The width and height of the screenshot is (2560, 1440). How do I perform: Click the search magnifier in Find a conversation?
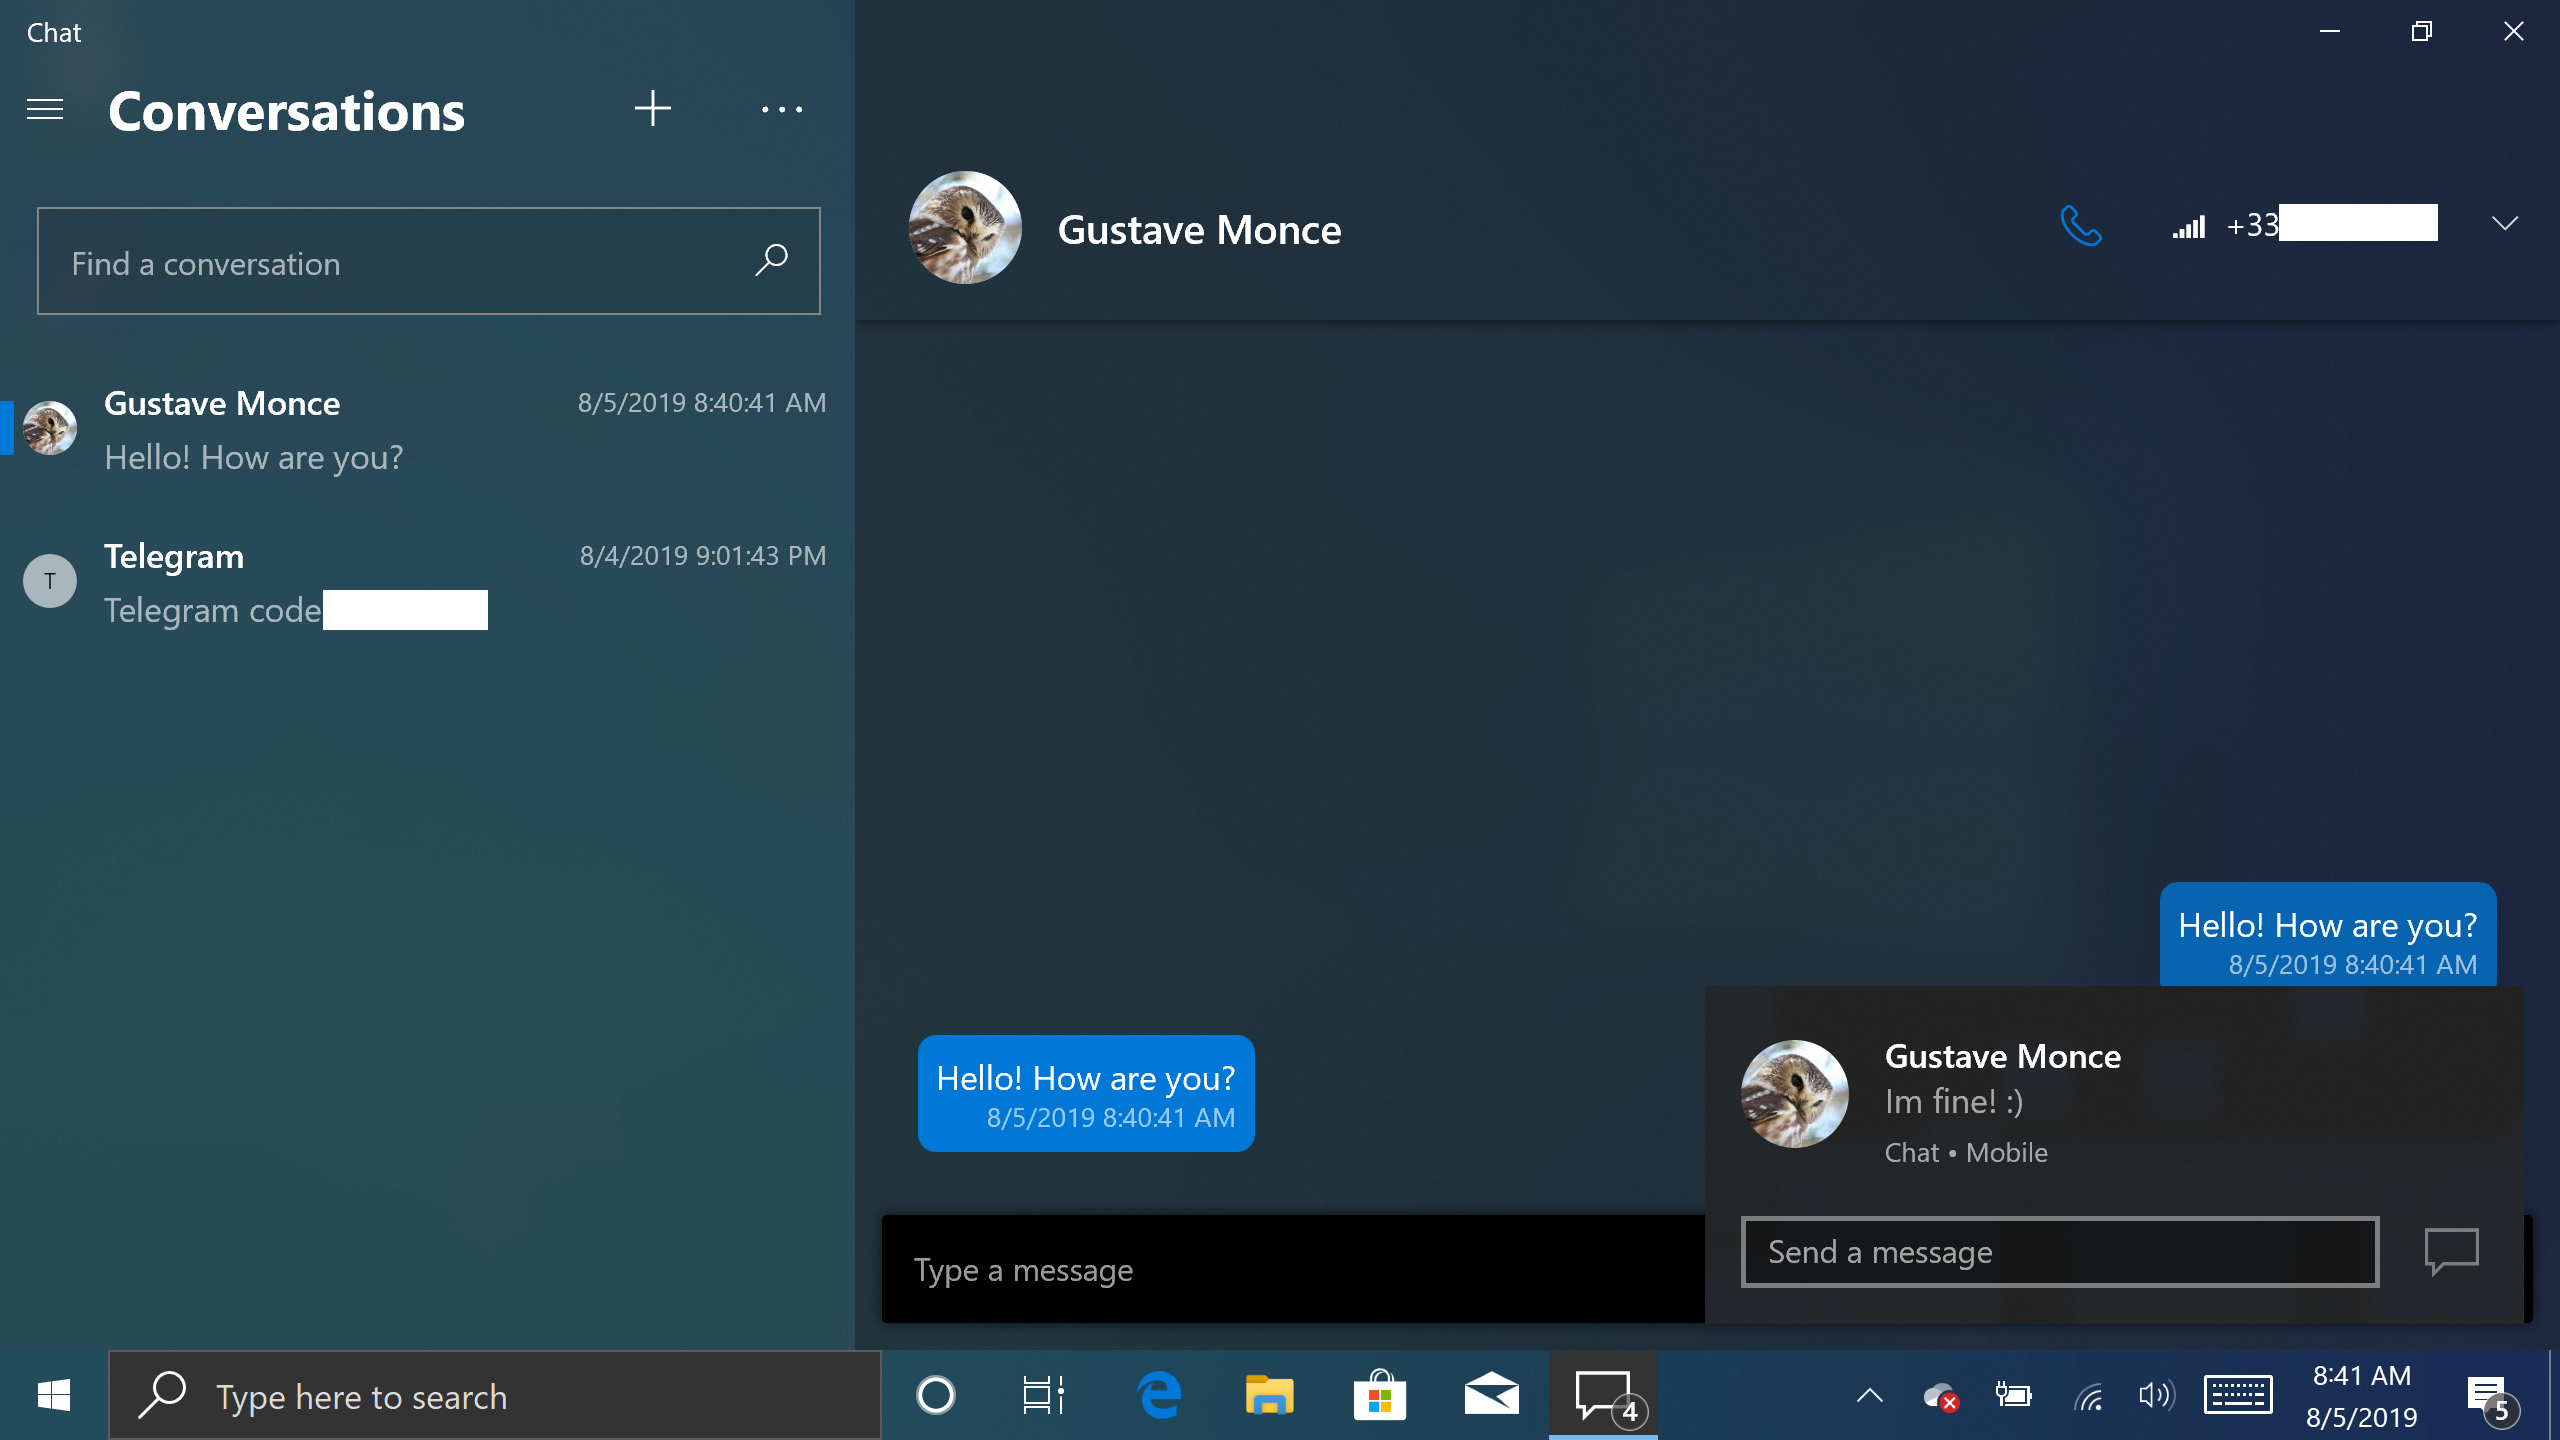click(771, 260)
